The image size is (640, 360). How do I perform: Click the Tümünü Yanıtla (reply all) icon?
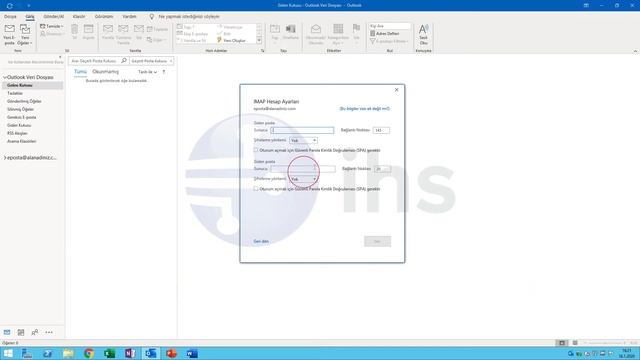[123, 29]
